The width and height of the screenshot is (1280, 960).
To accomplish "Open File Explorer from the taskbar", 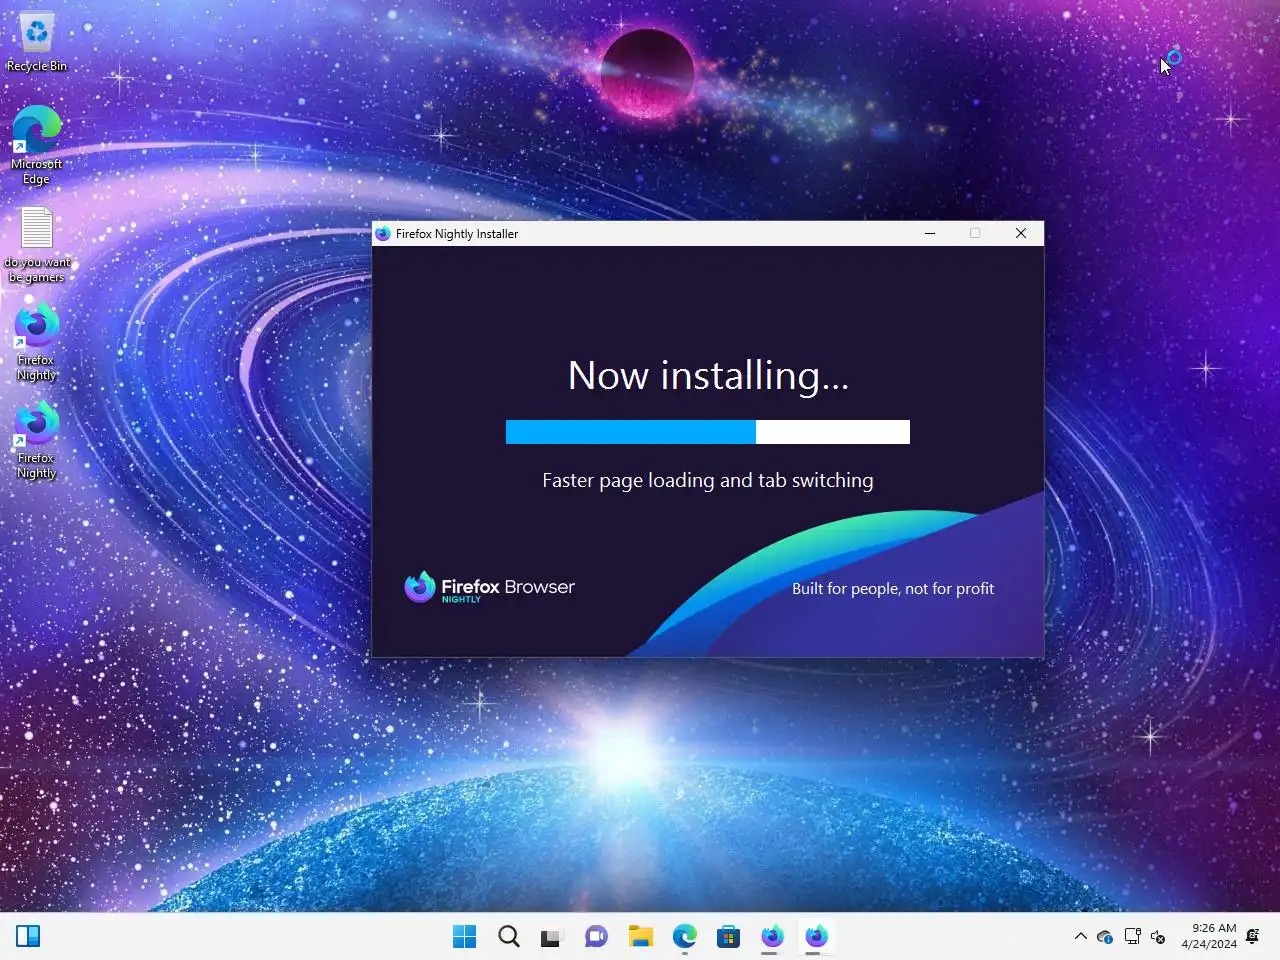I will click(x=641, y=936).
